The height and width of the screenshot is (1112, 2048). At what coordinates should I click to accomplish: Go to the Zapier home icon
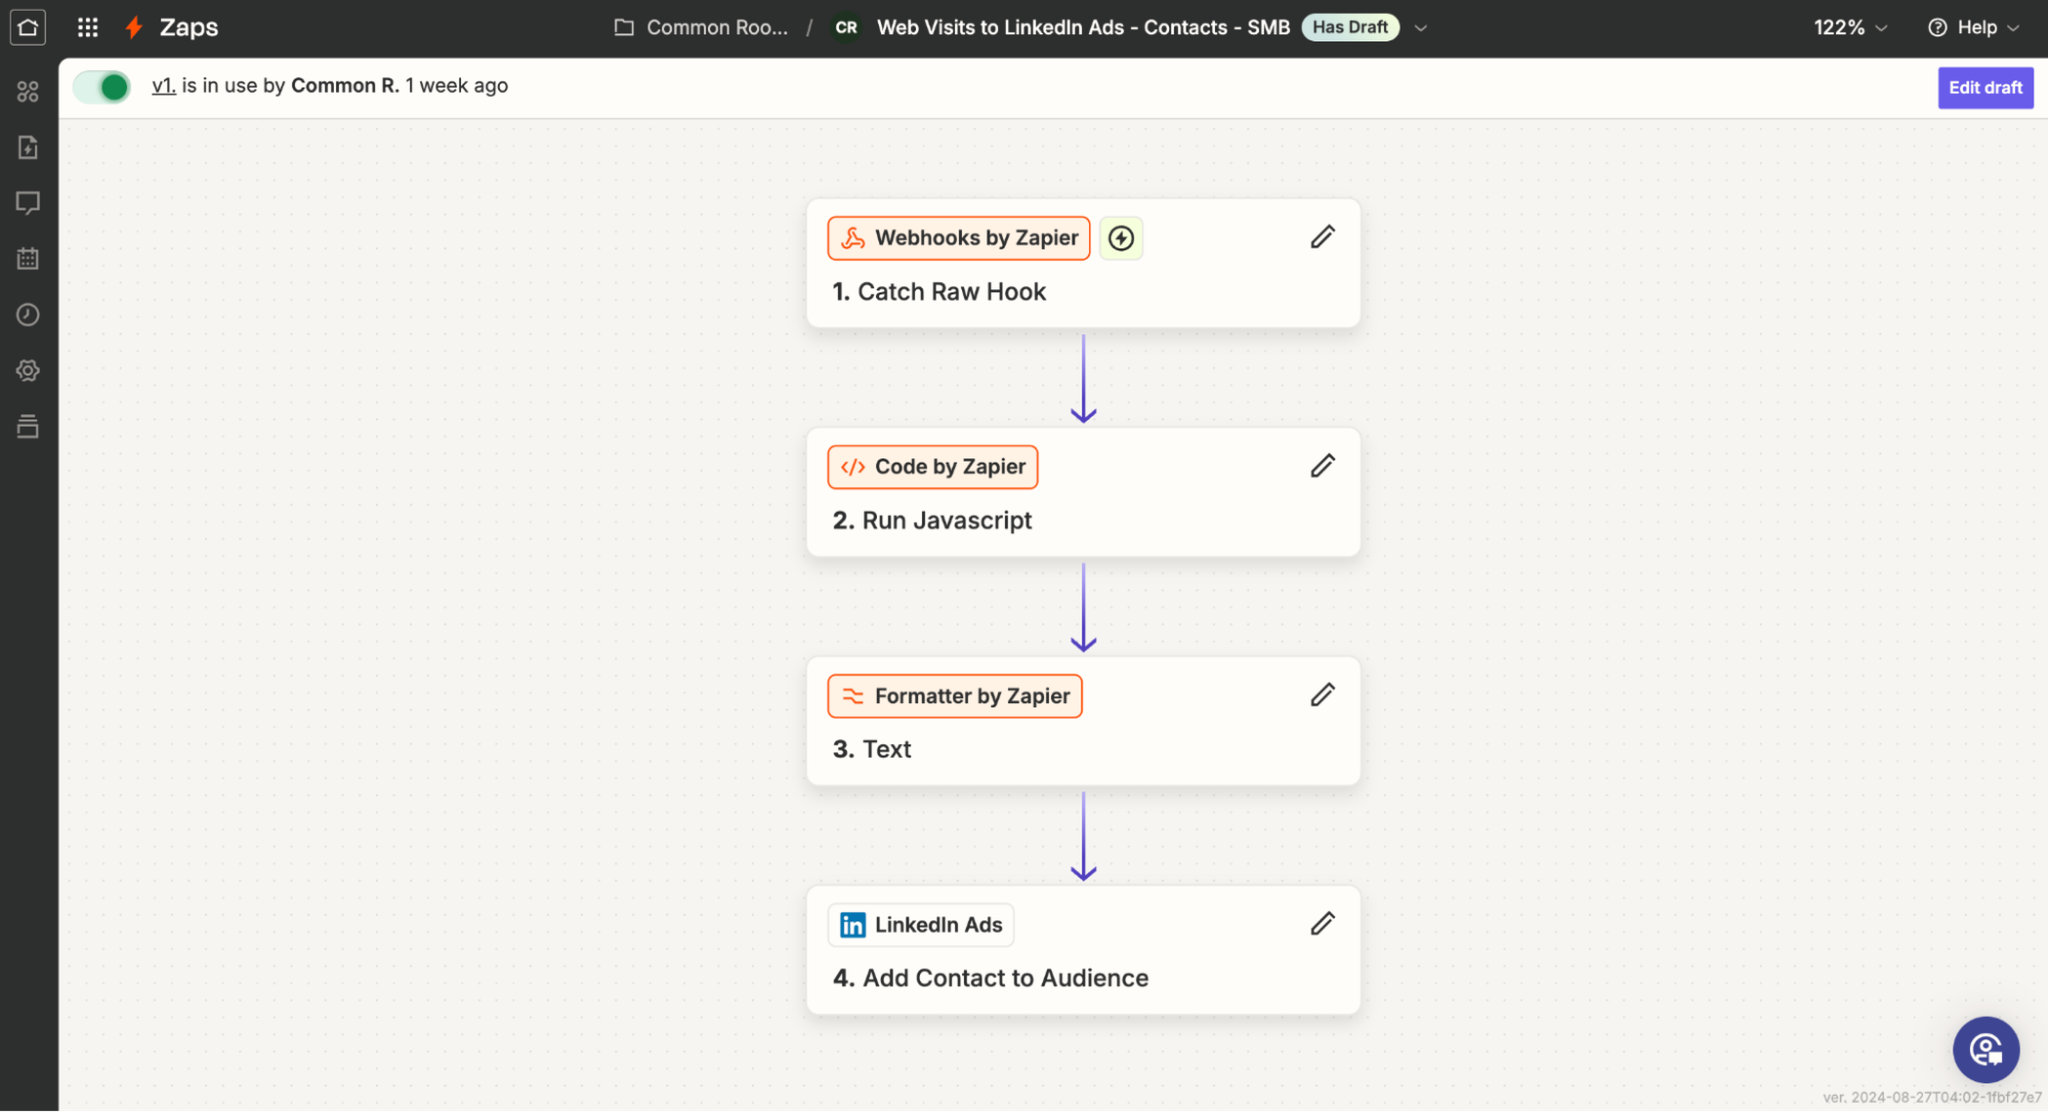click(28, 27)
